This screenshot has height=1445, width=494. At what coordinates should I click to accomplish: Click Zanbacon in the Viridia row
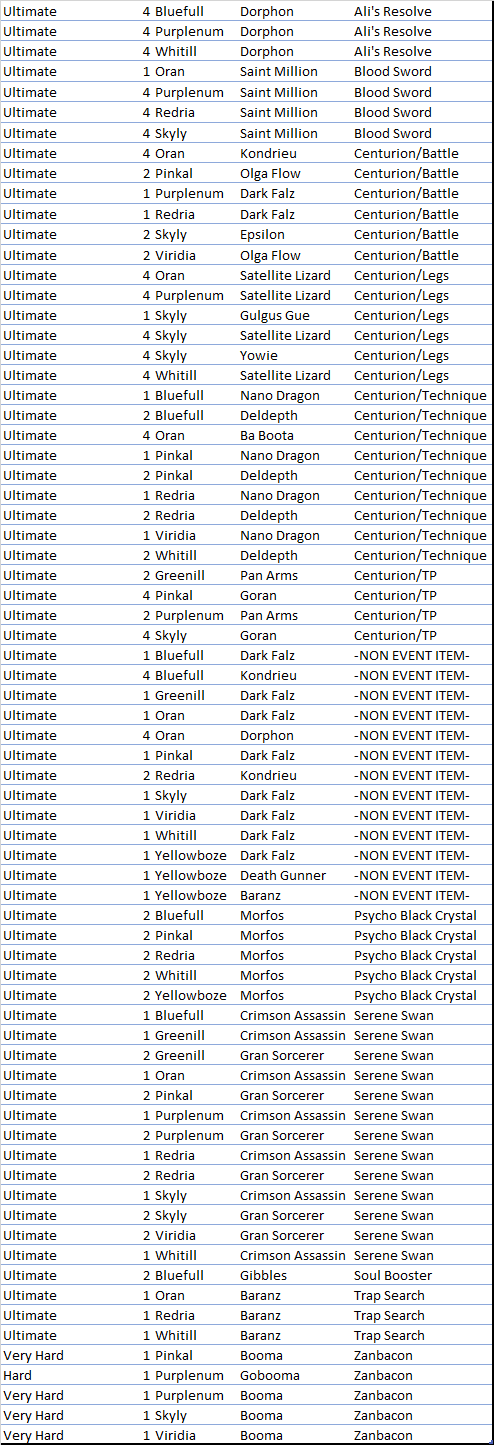[383, 1435]
